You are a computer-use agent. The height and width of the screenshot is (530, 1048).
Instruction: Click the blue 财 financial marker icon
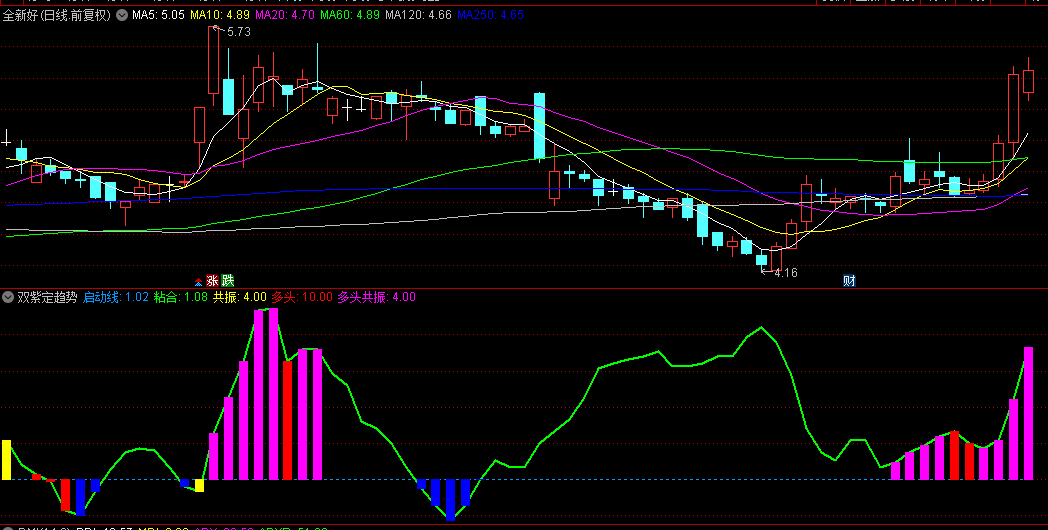pyautogui.click(x=849, y=281)
